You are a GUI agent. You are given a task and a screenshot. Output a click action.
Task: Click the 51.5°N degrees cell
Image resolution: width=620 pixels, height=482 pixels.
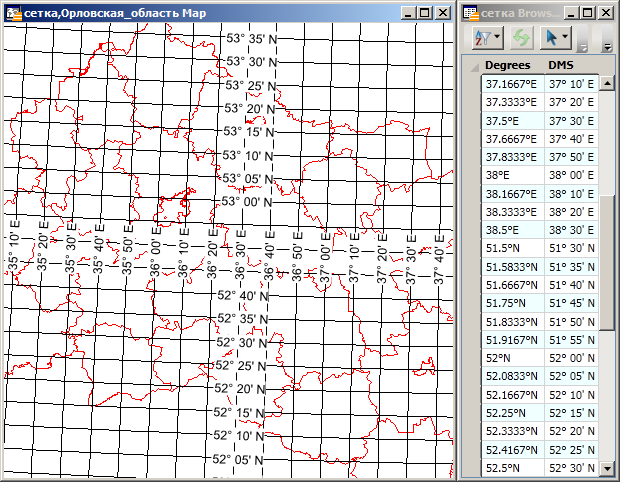[x=513, y=247]
